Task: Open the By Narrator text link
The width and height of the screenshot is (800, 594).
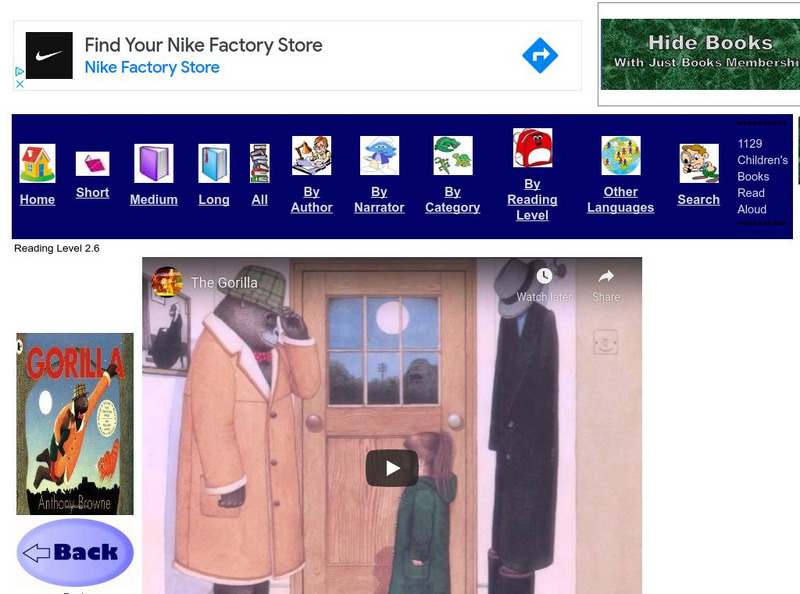Action: (x=379, y=200)
